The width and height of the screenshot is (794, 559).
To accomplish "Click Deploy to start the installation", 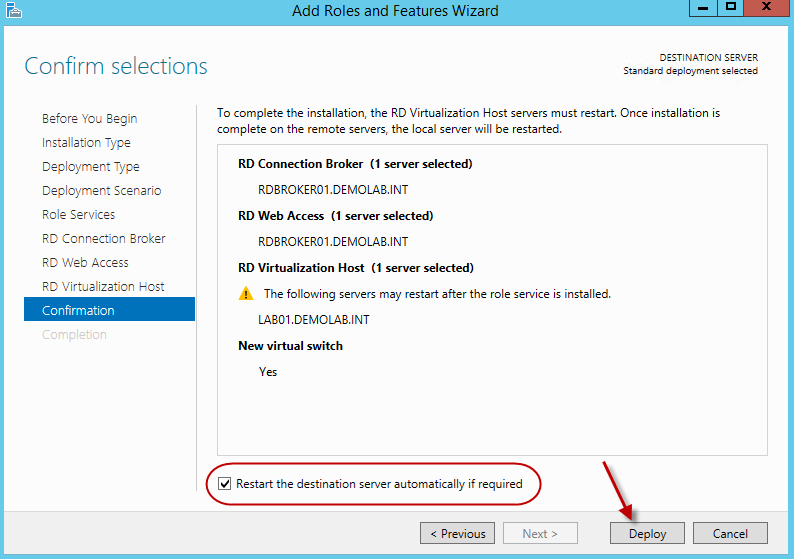I will (647, 534).
